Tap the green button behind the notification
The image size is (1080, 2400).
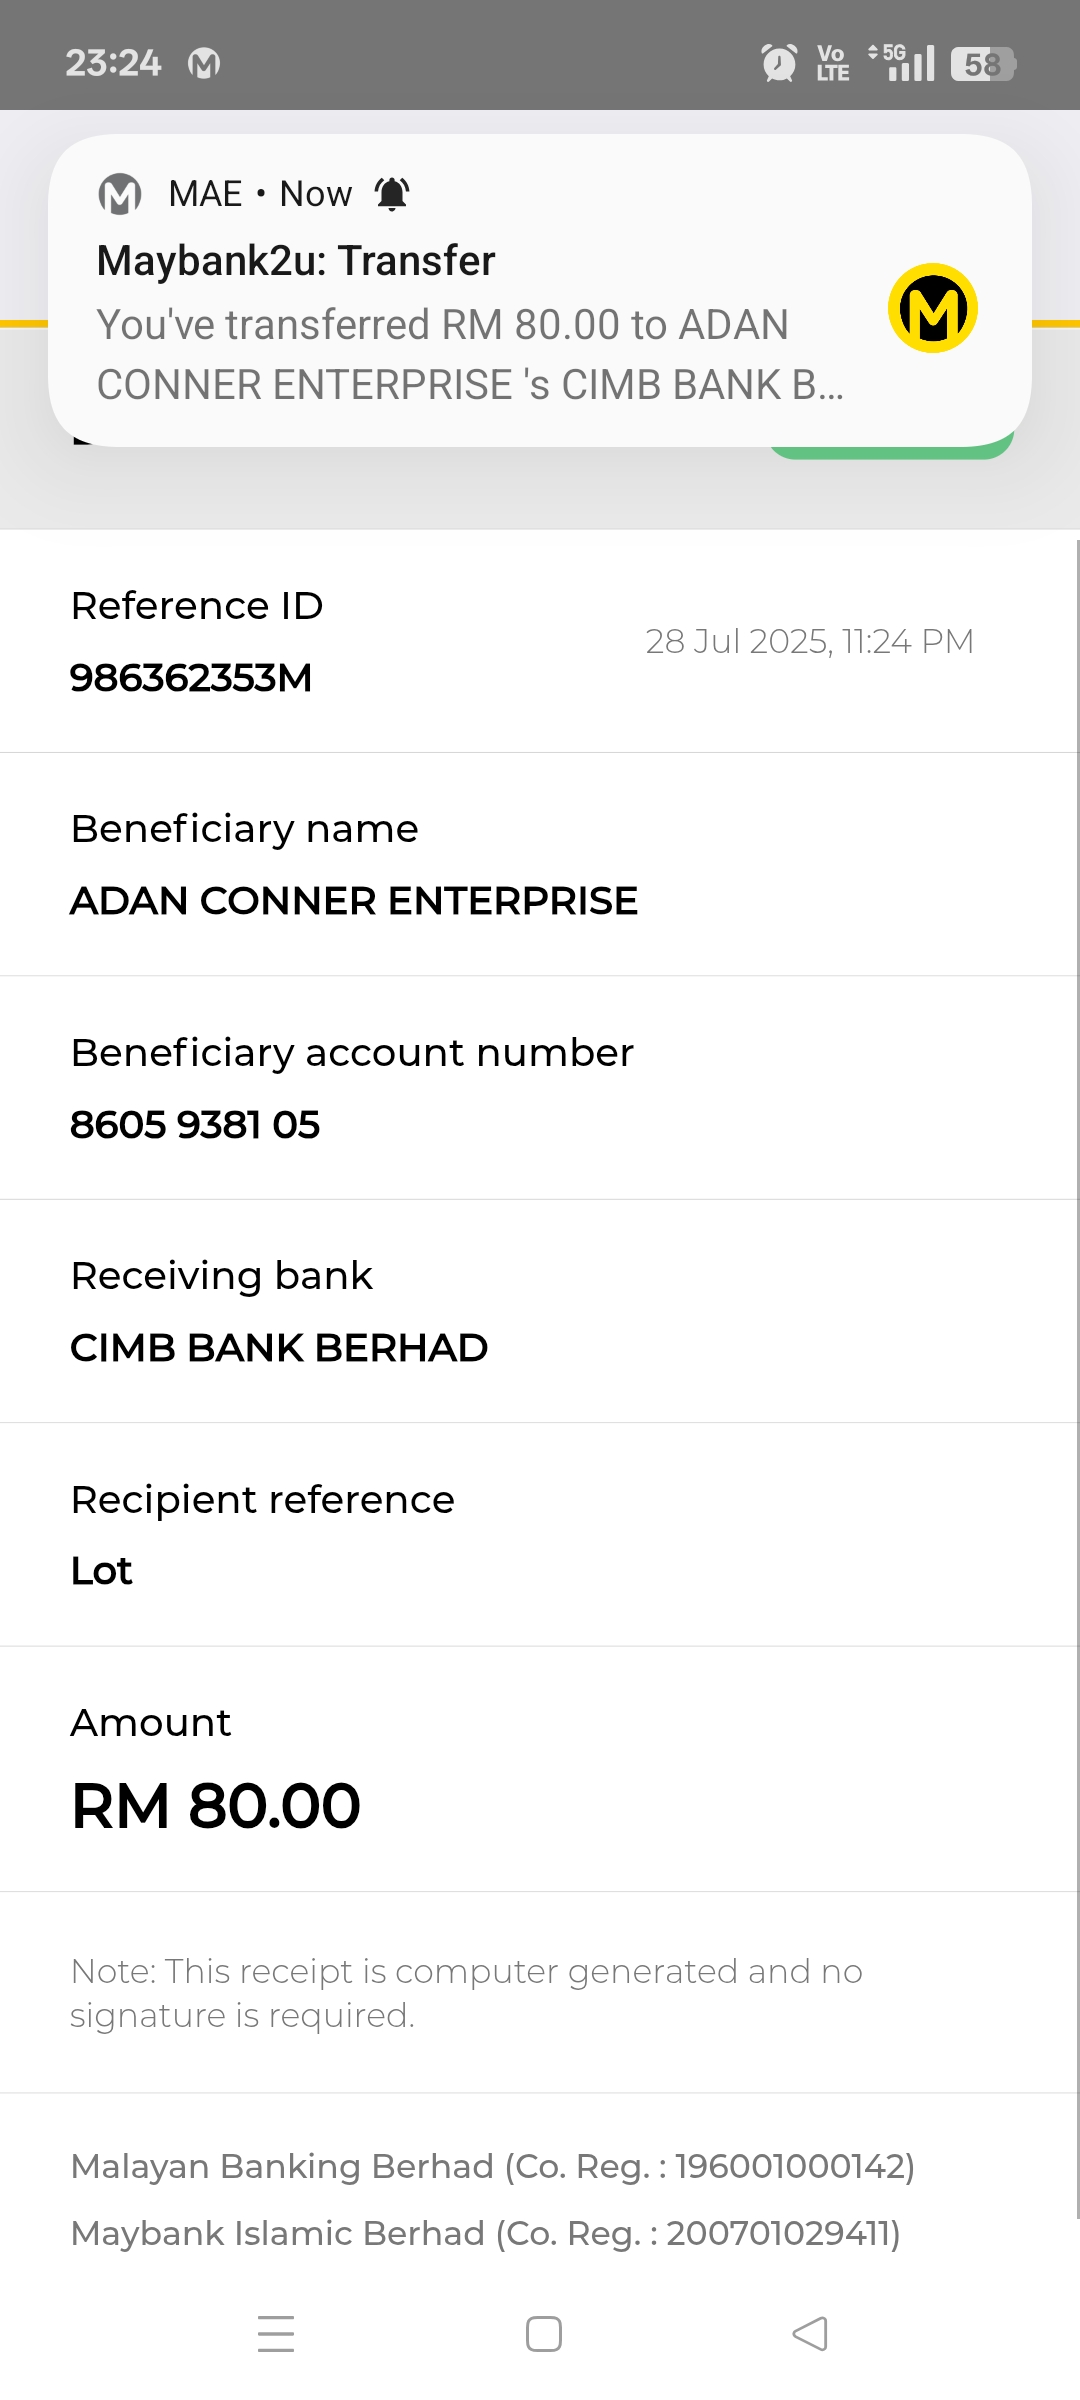pyautogui.click(x=890, y=452)
